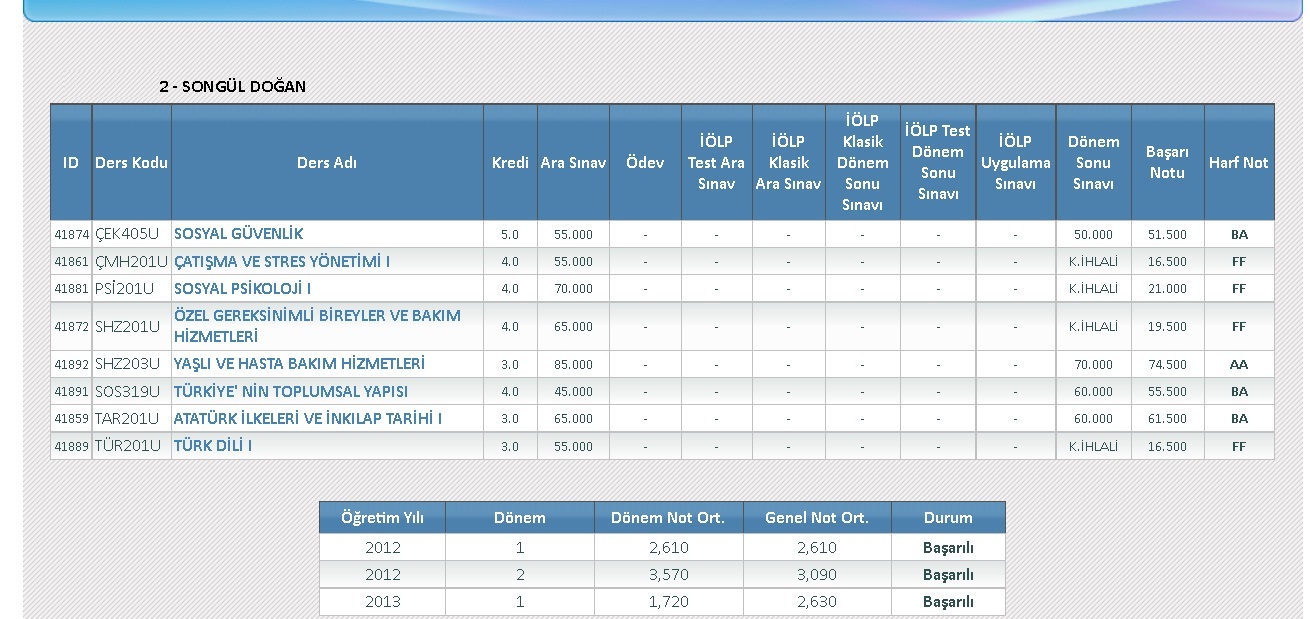Select the Başarı Notu column header
The width and height of the screenshot is (1310, 619).
tap(1167, 162)
